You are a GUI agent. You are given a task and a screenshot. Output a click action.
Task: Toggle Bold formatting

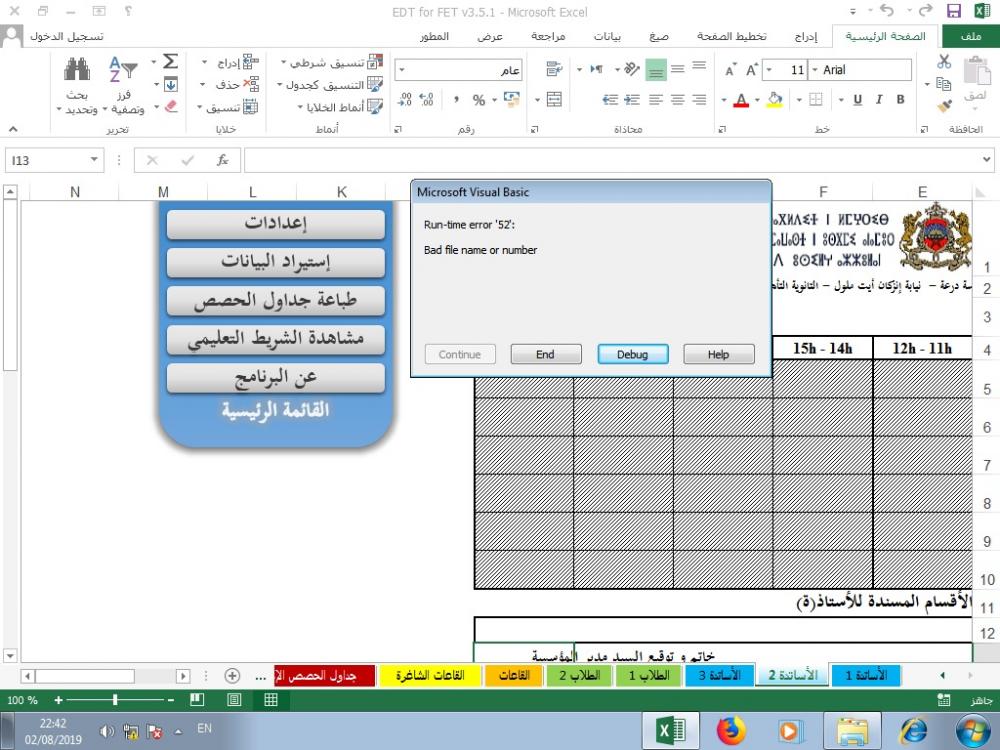click(x=901, y=99)
